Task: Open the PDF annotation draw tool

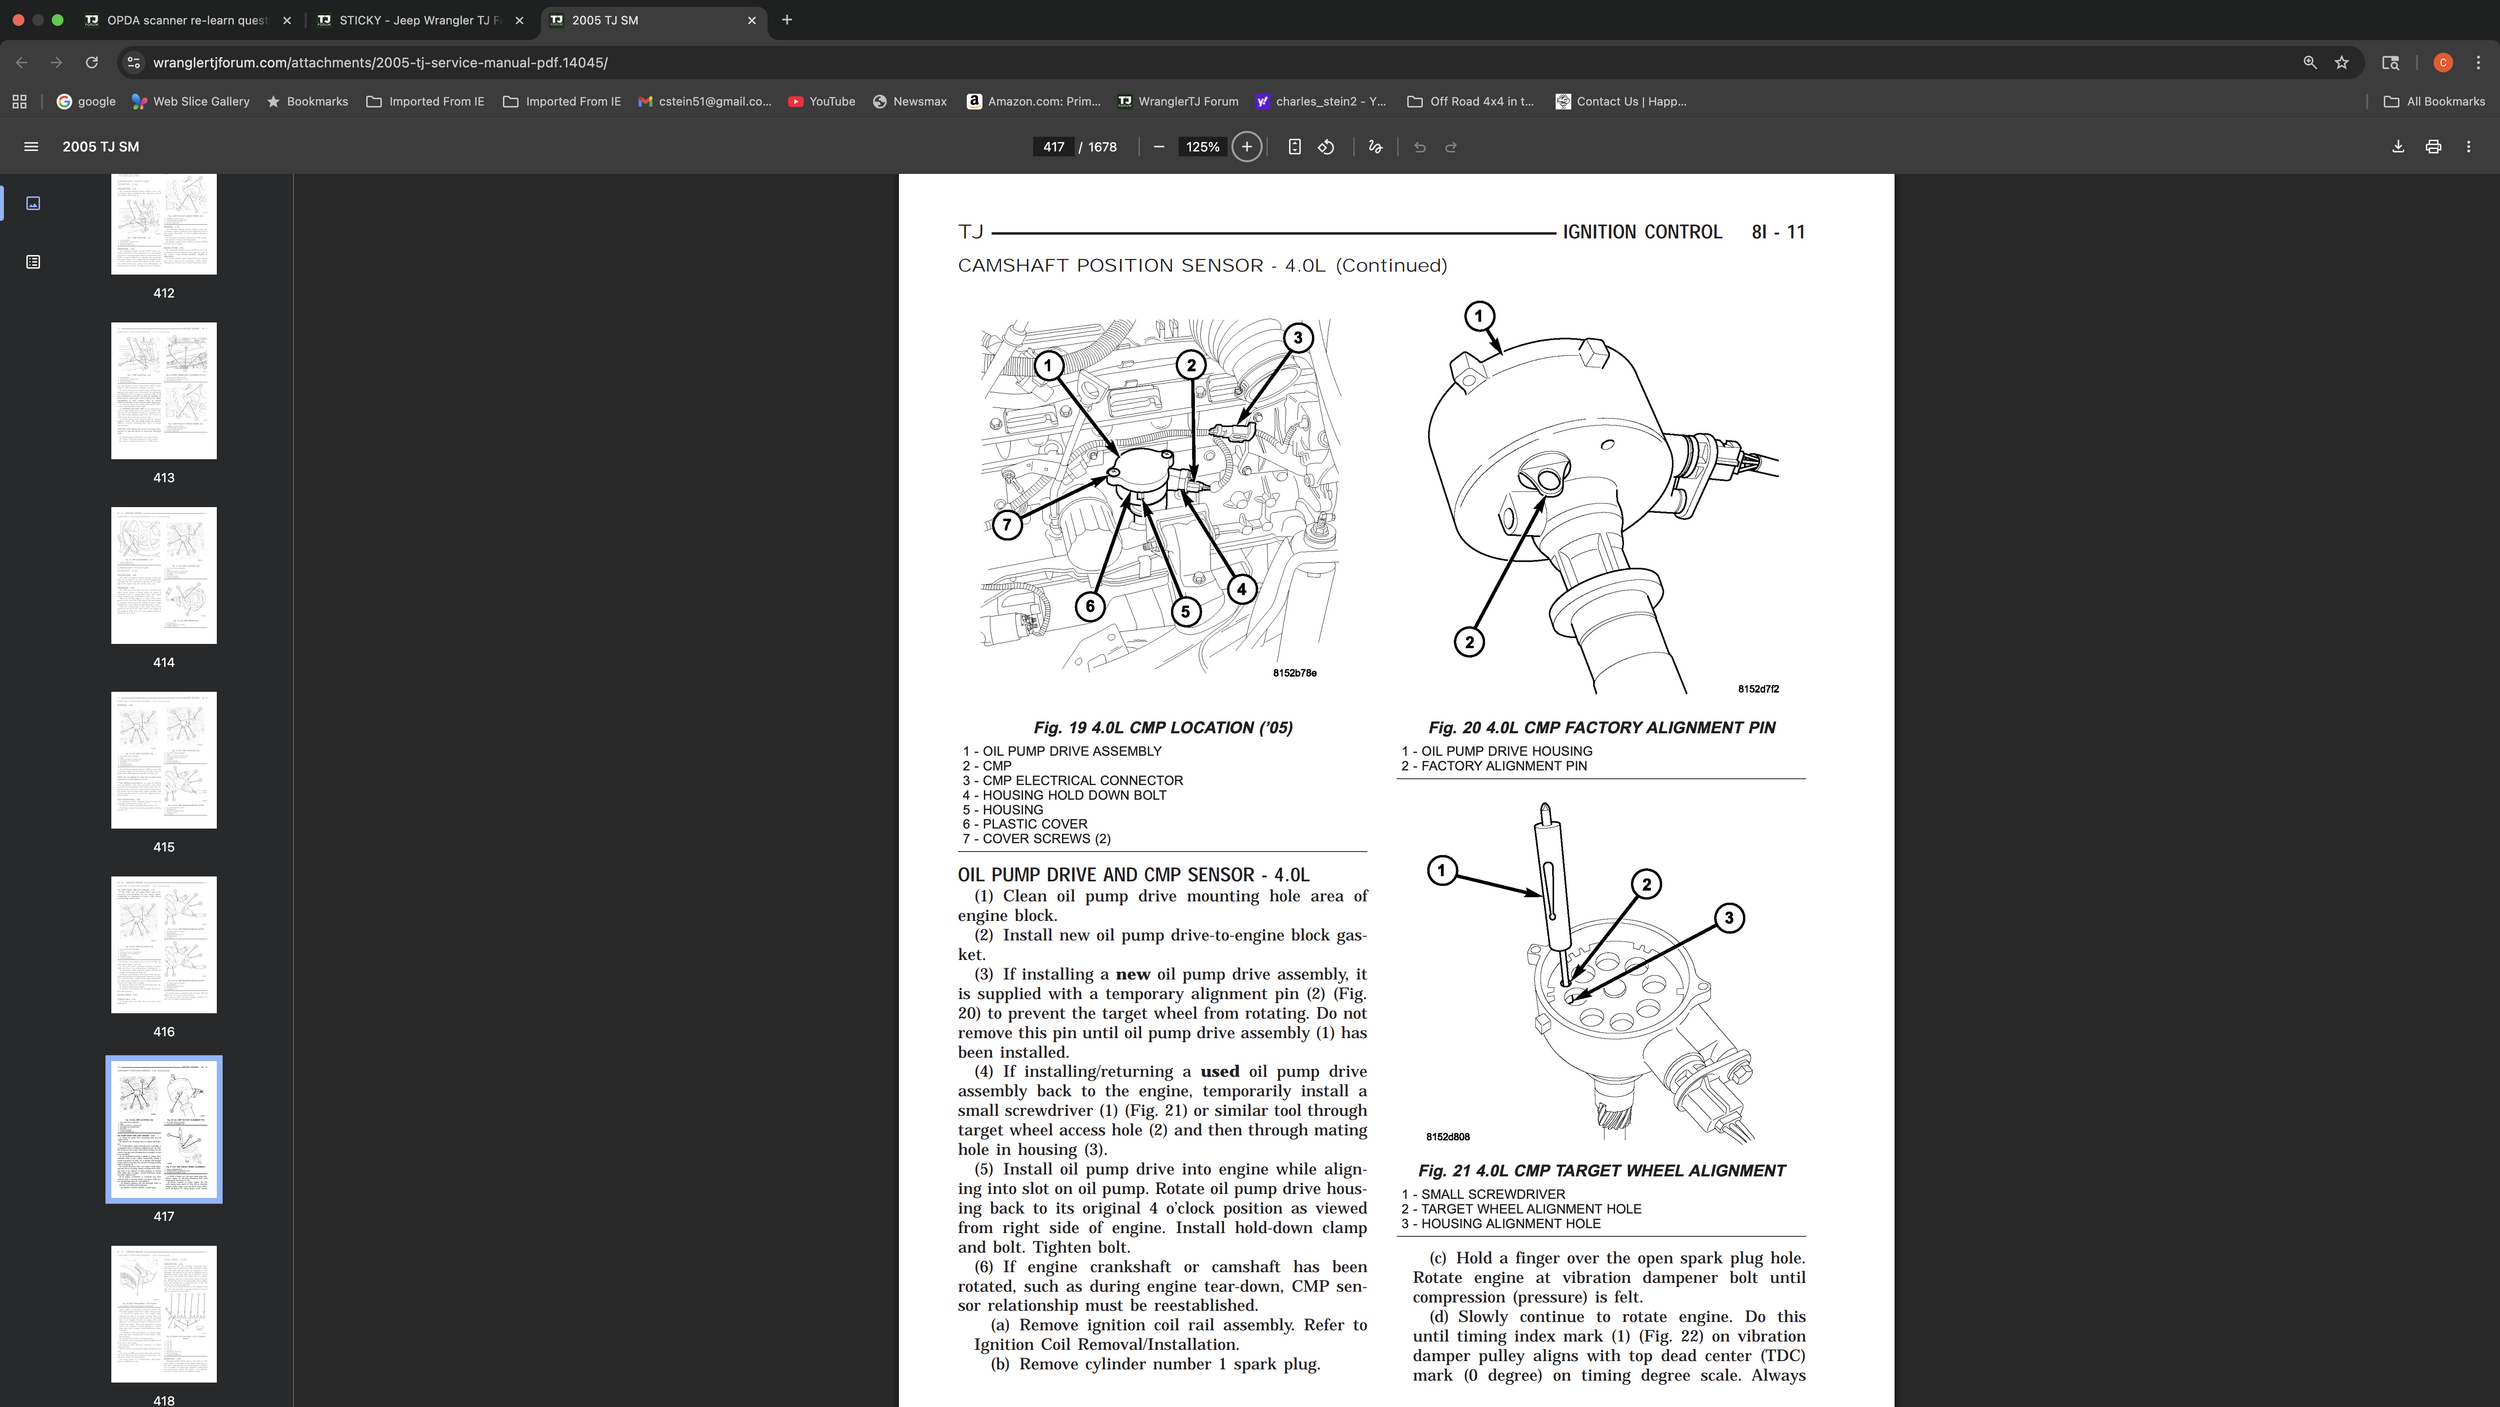Action: (1375, 147)
